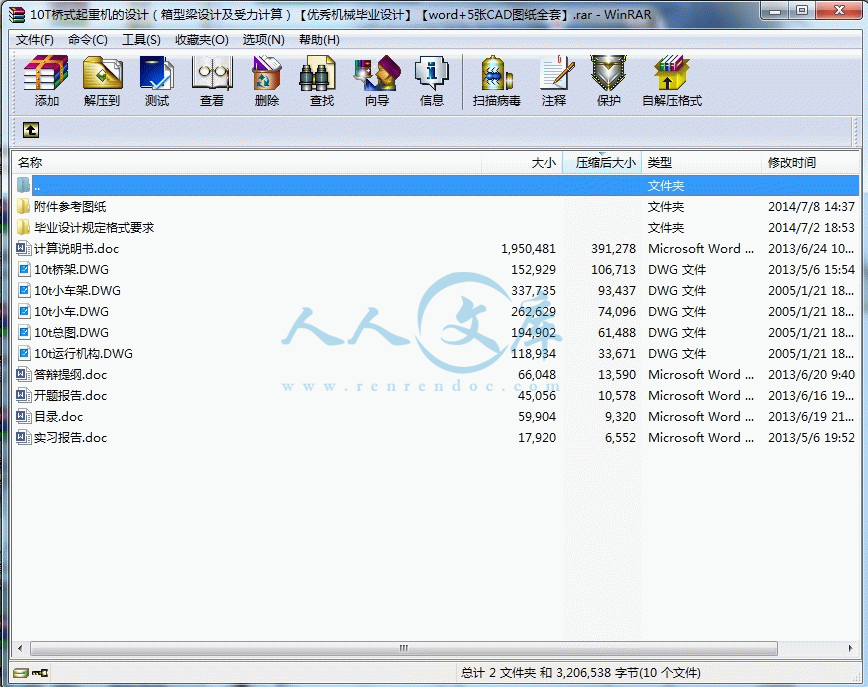Screen dimensions: 868x687
Task: Click Word icon of 实习报告.doc
Action: coord(23,438)
